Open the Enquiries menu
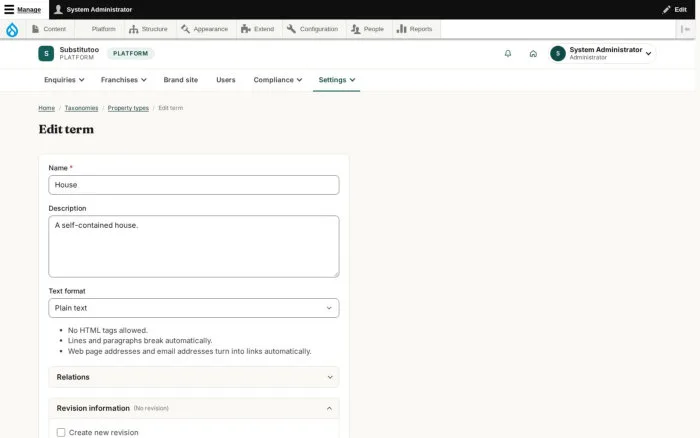700x438 pixels. click(x=64, y=80)
